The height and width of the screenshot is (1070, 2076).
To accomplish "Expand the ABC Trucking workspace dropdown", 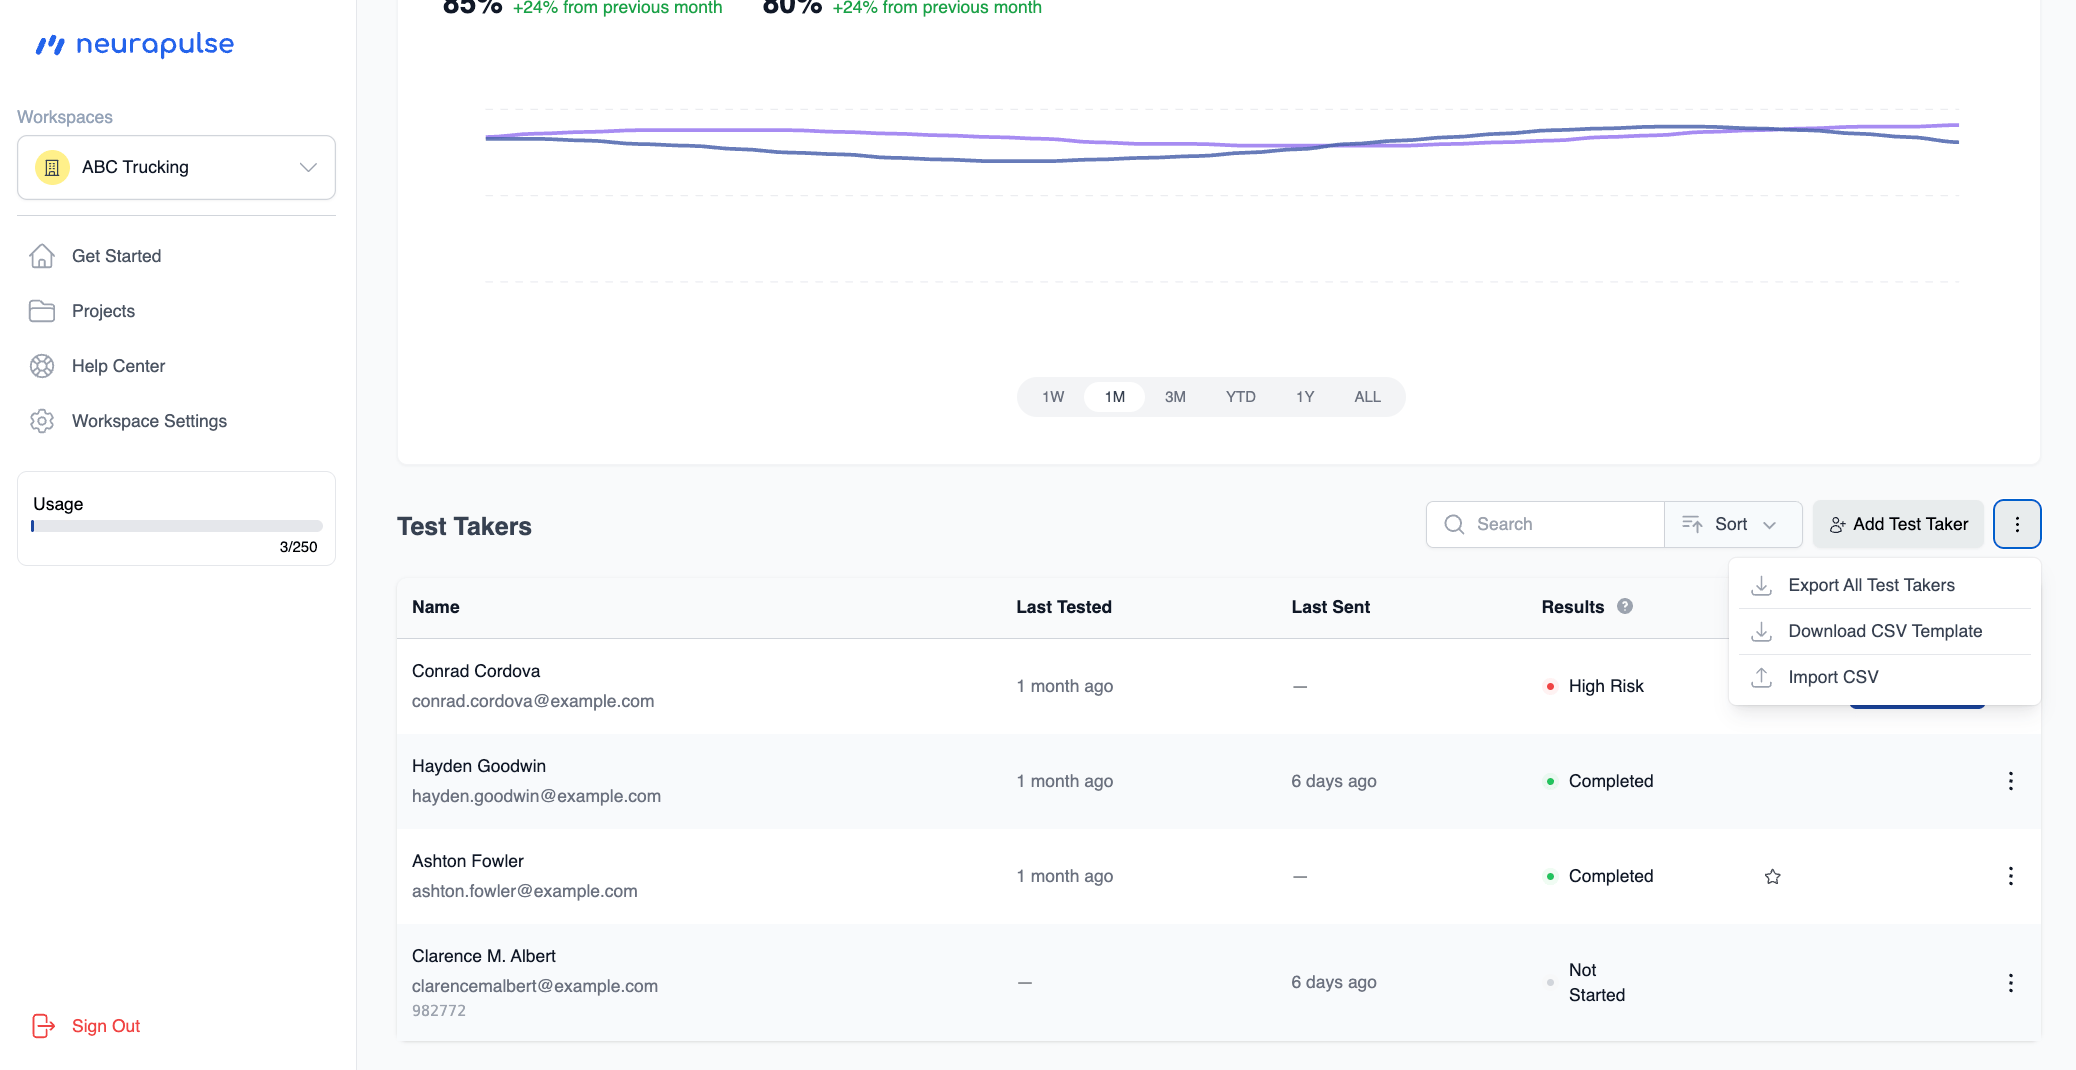I will coord(176,167).
